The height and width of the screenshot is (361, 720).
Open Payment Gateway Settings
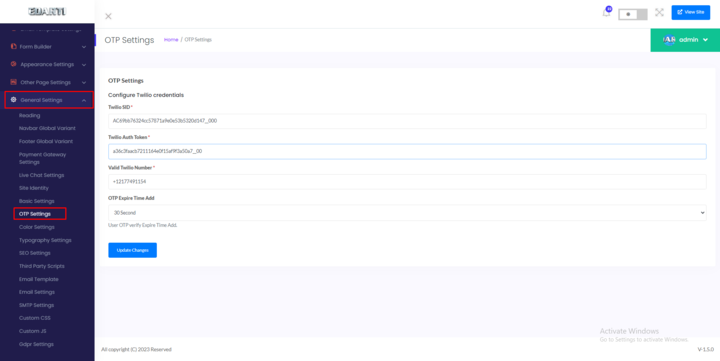[x=42, y=158]
